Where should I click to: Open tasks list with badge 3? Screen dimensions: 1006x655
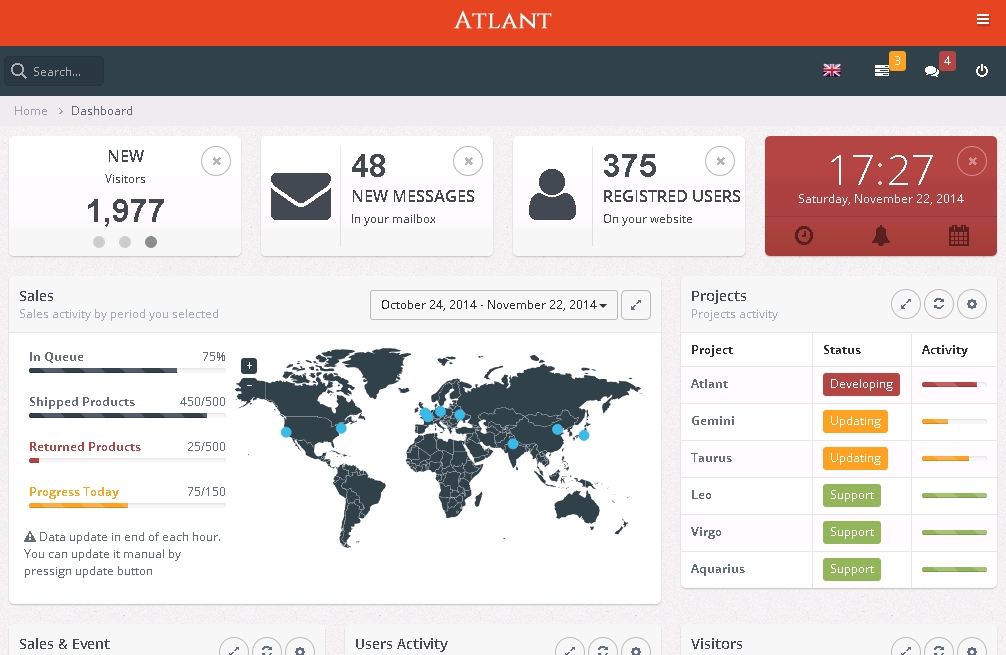point(882,71)
